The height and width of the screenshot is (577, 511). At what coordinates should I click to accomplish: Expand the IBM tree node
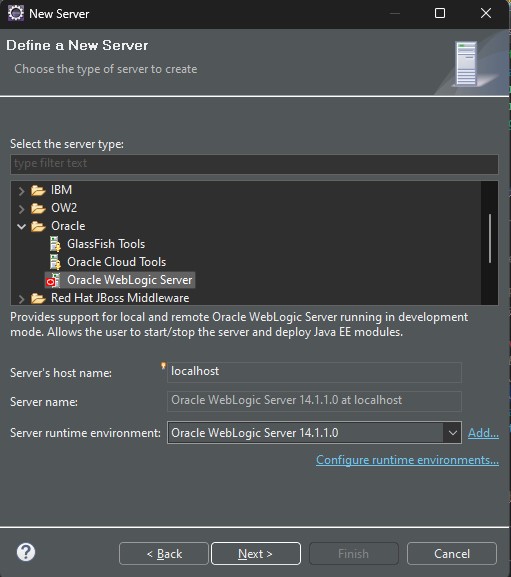pos(21,191)
